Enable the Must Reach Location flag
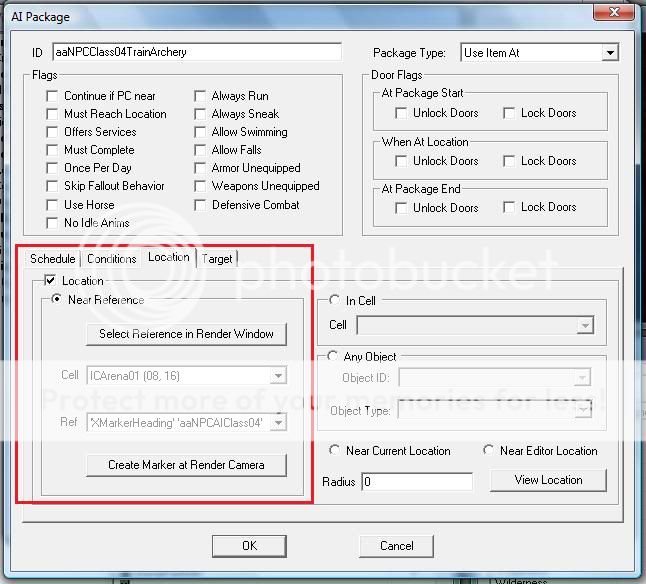This screenshot has height=584, width=646. (x=53, y=114)
